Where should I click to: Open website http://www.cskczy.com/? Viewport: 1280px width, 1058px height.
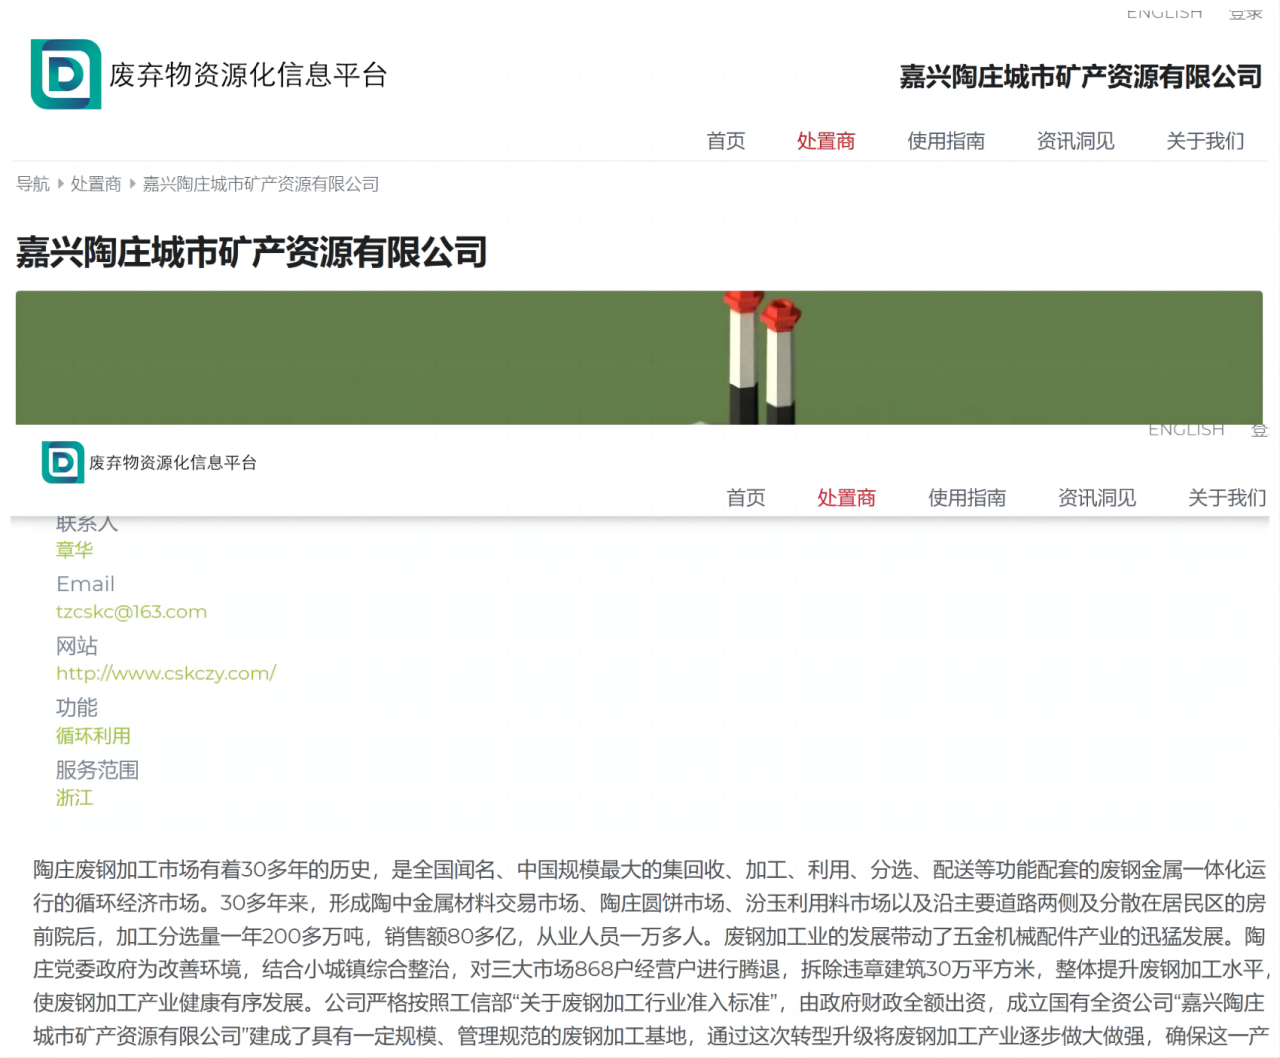166,674
